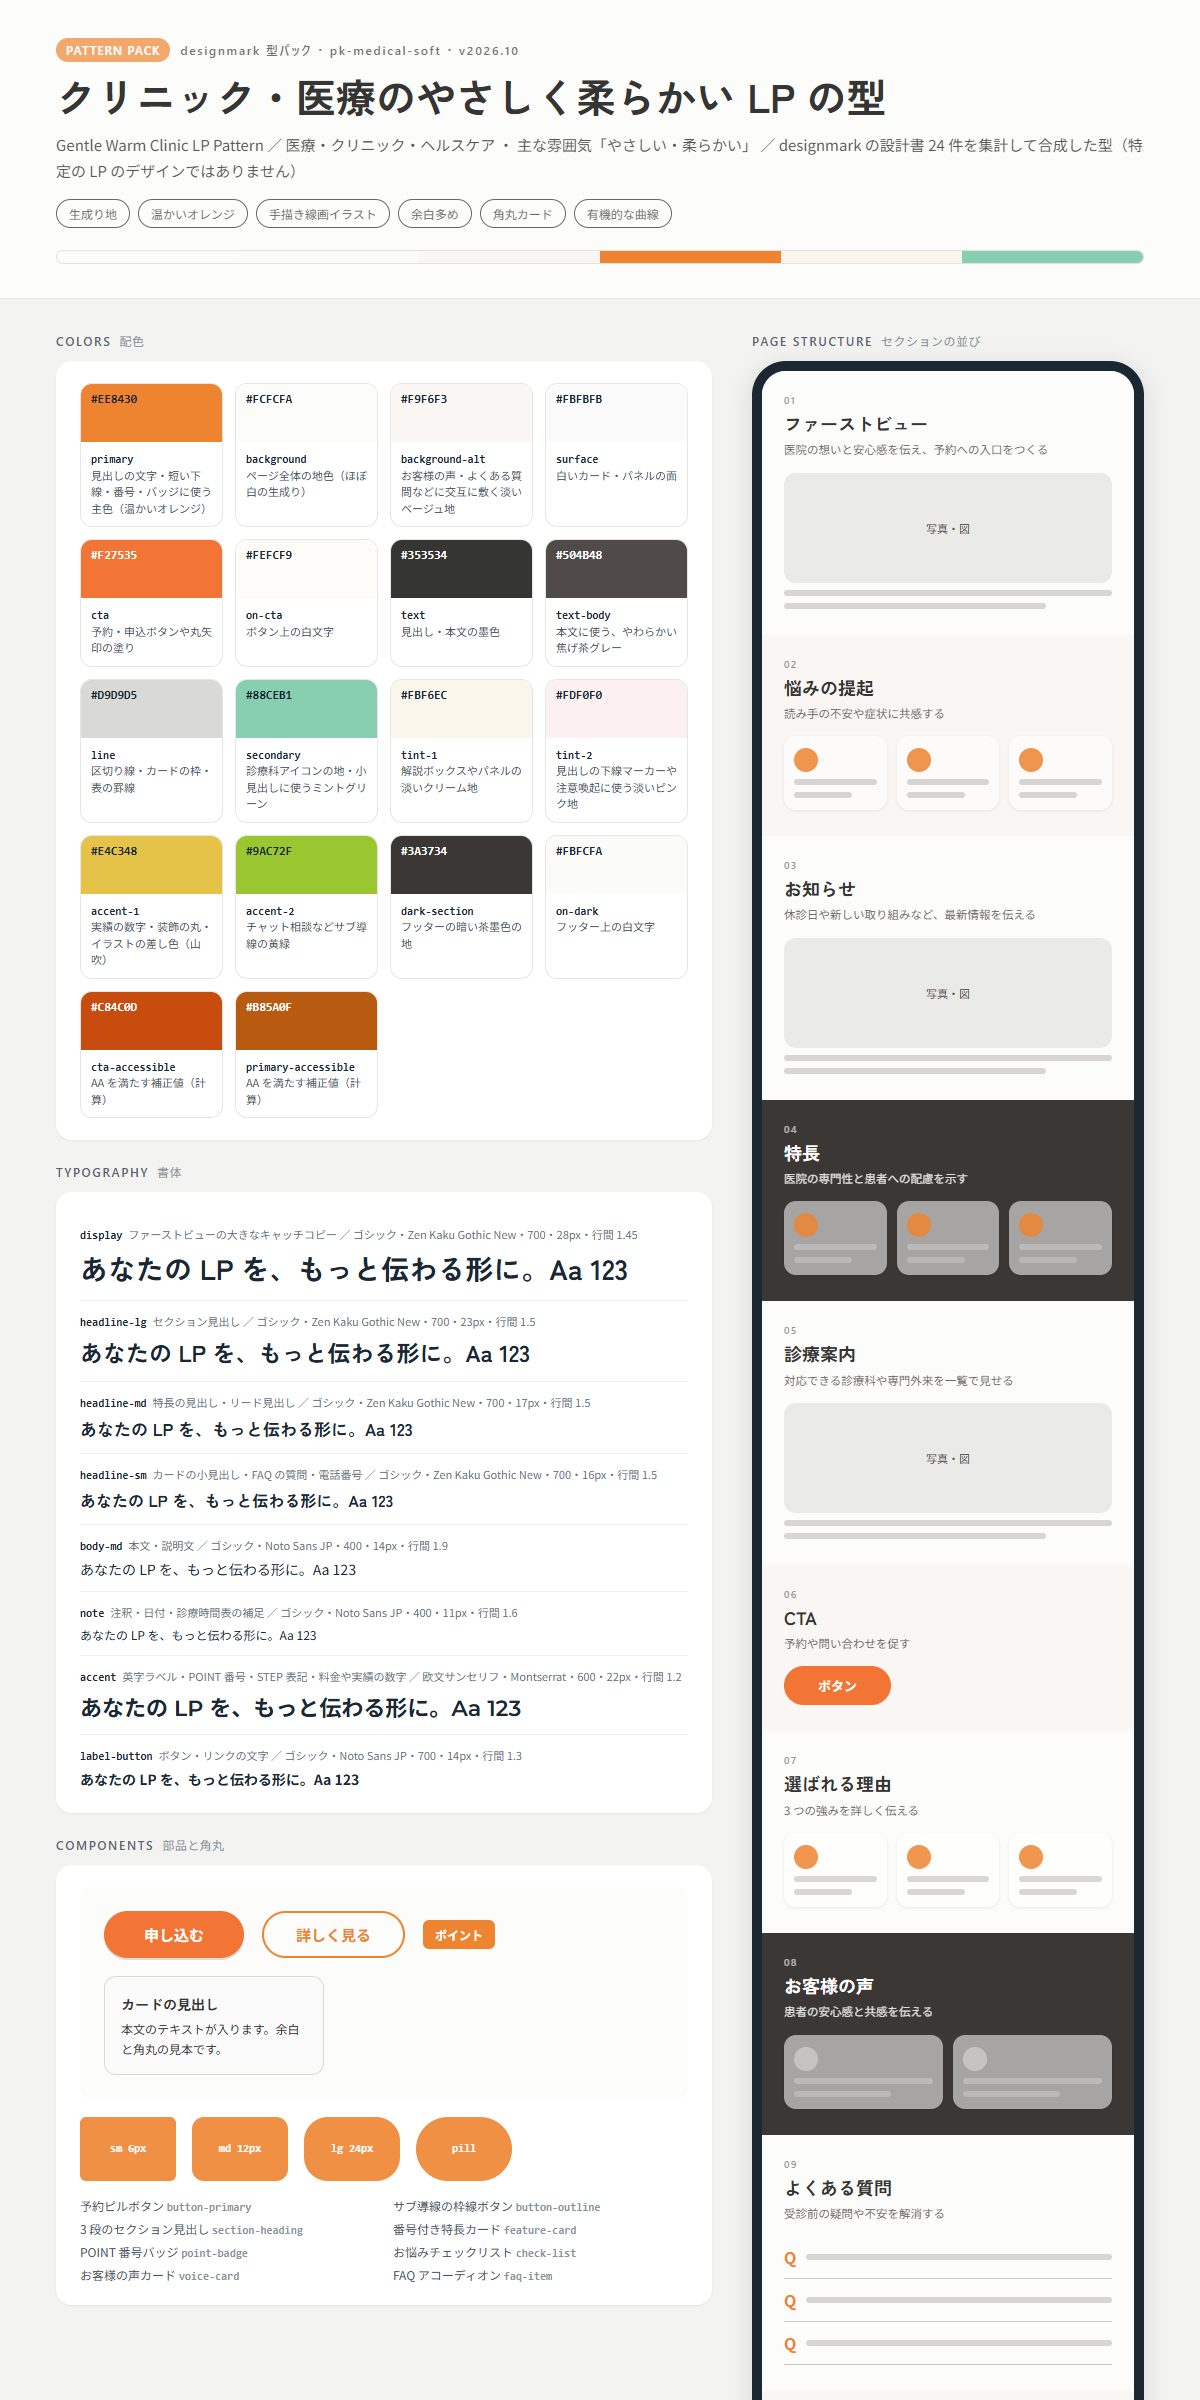
Task: Click the 詳しく見る outline button
Action: pos(333,1935)
